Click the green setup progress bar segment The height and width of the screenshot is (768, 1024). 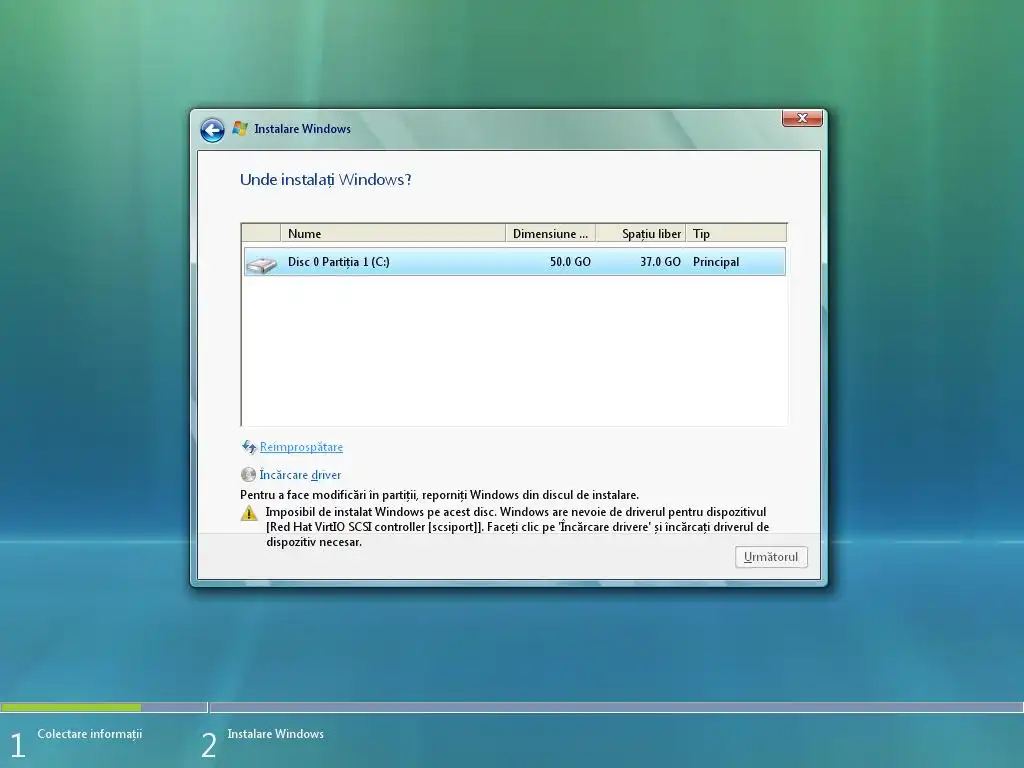(x=71, y=707)
